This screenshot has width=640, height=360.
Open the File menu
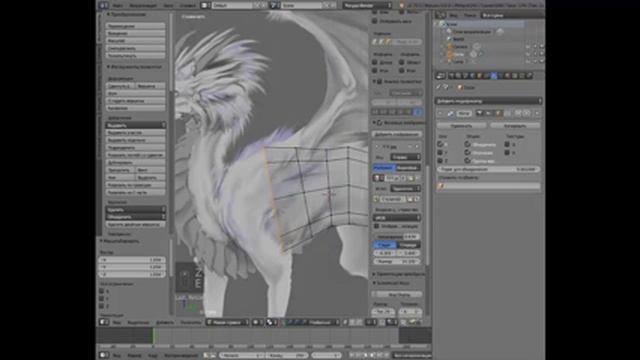coord(117,5)
